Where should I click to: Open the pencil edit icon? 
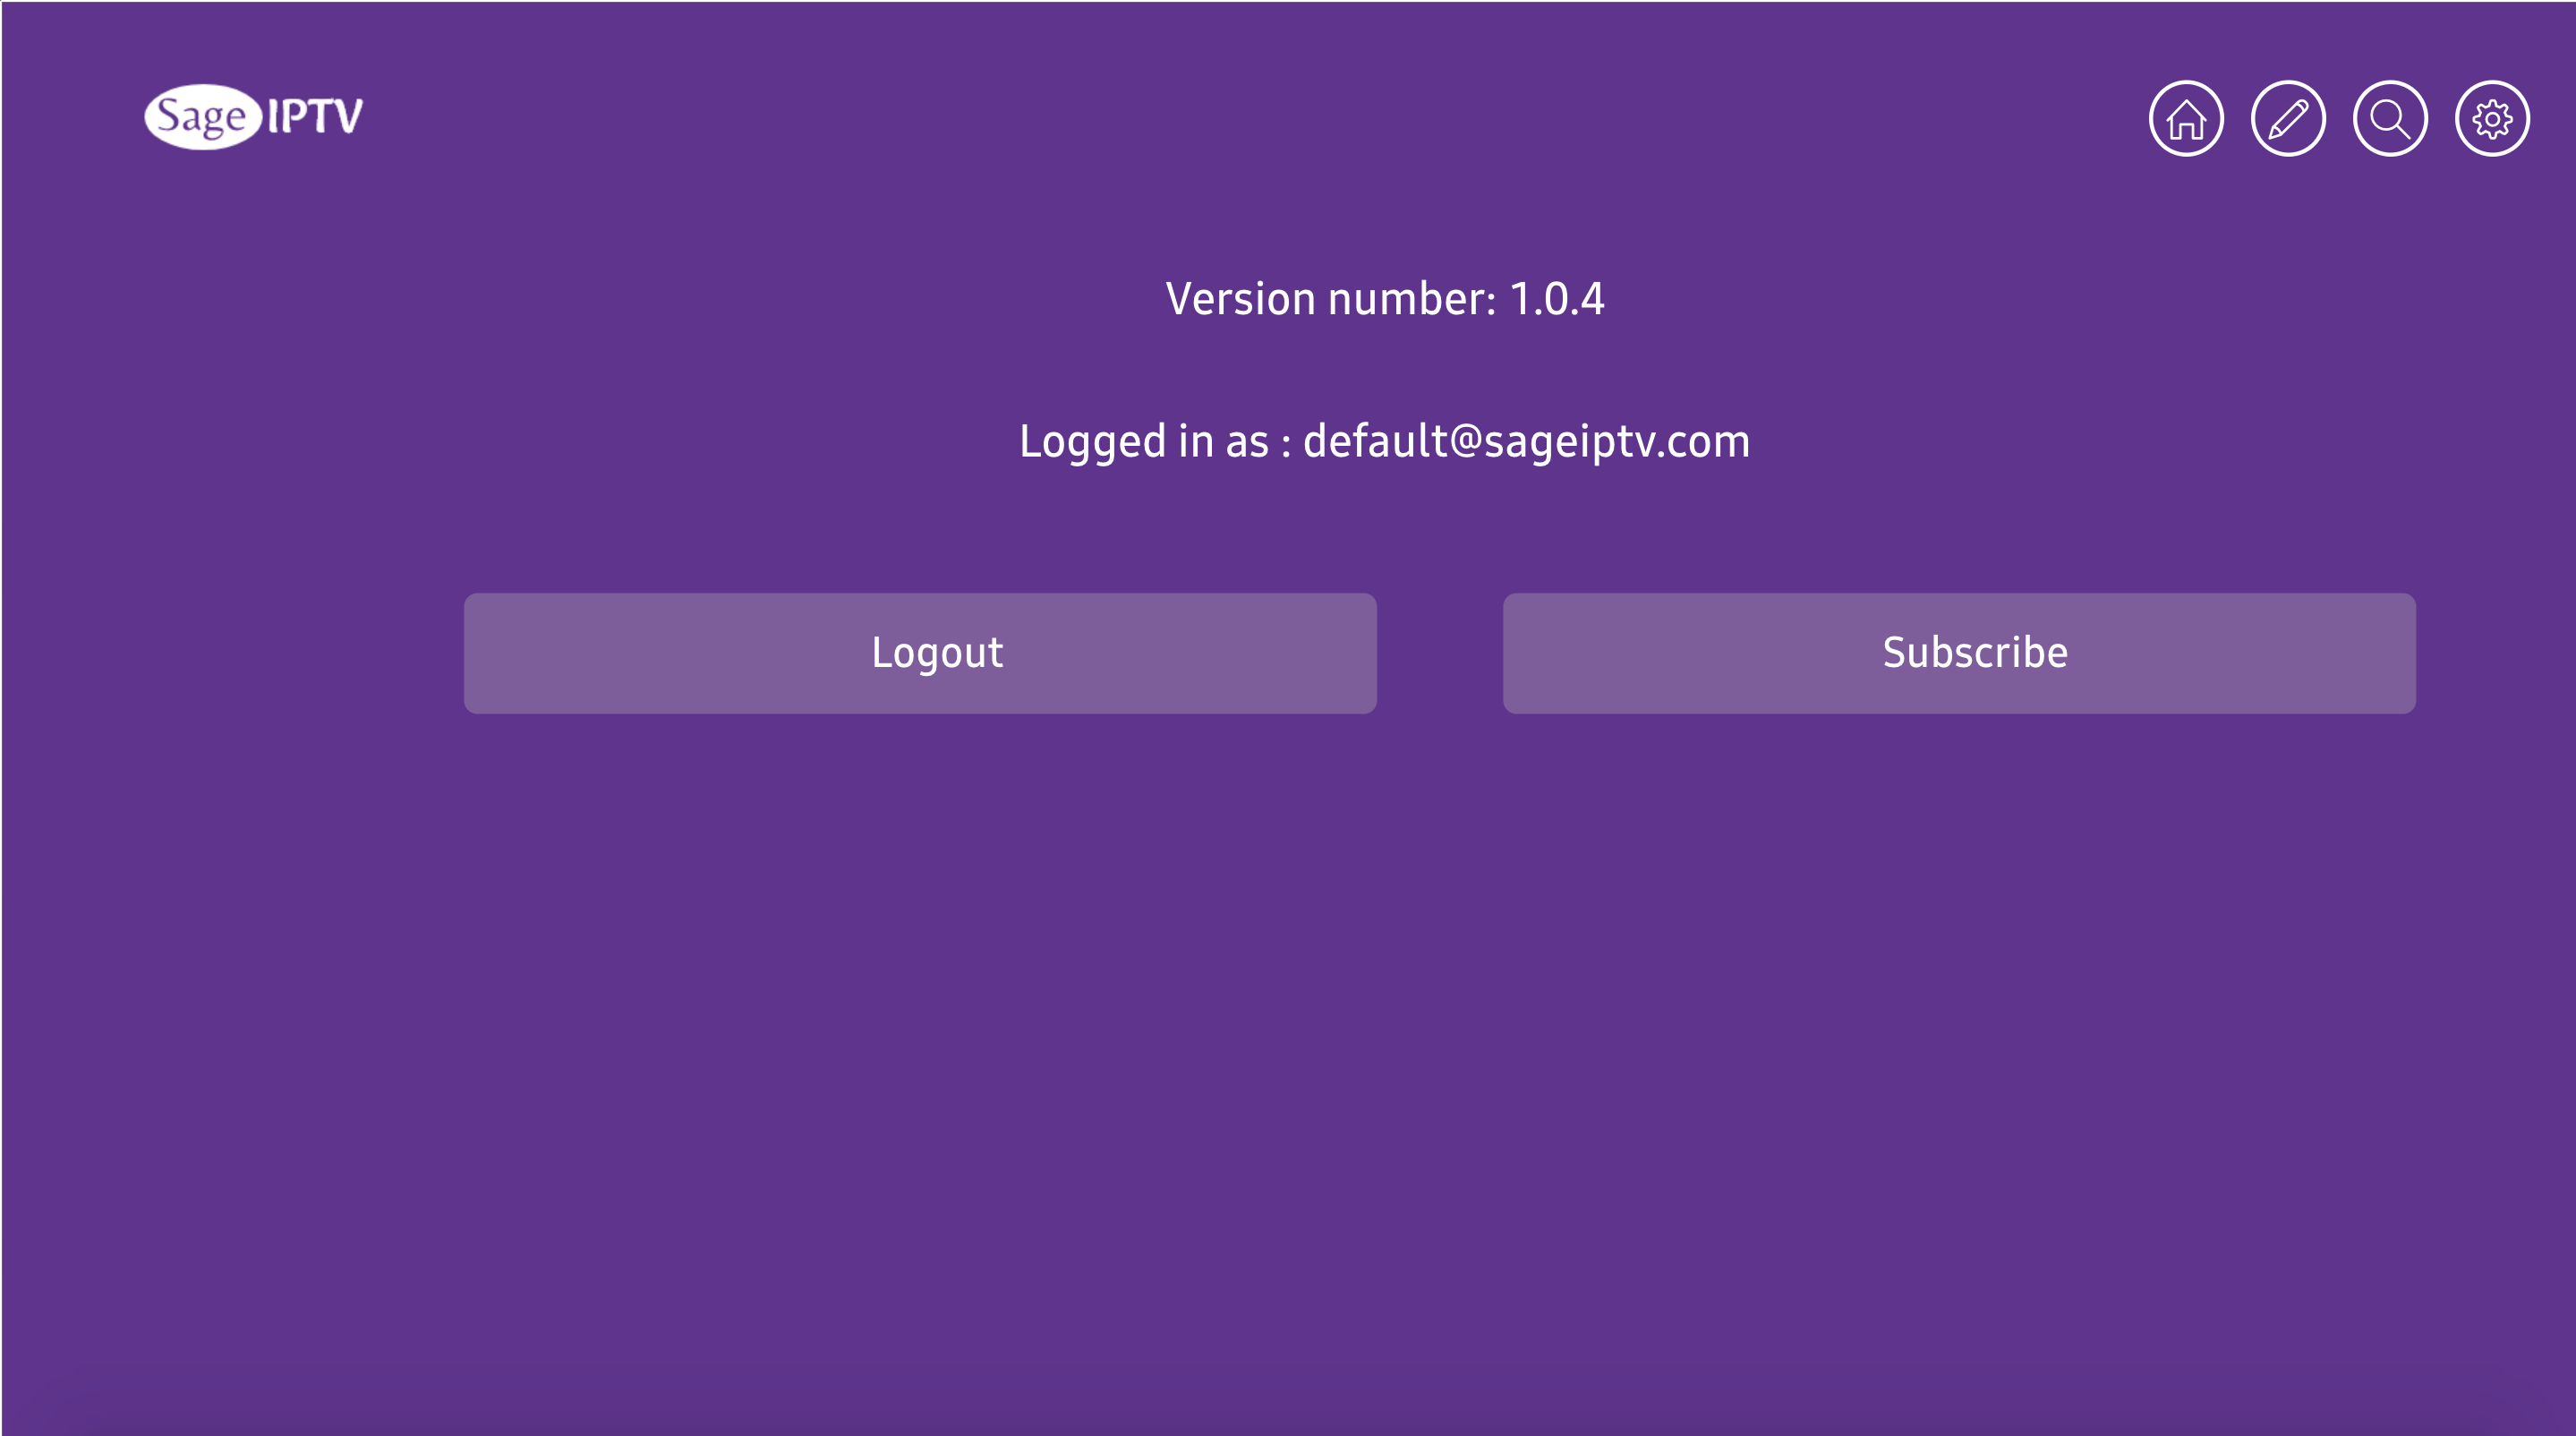coord(2288,118)
